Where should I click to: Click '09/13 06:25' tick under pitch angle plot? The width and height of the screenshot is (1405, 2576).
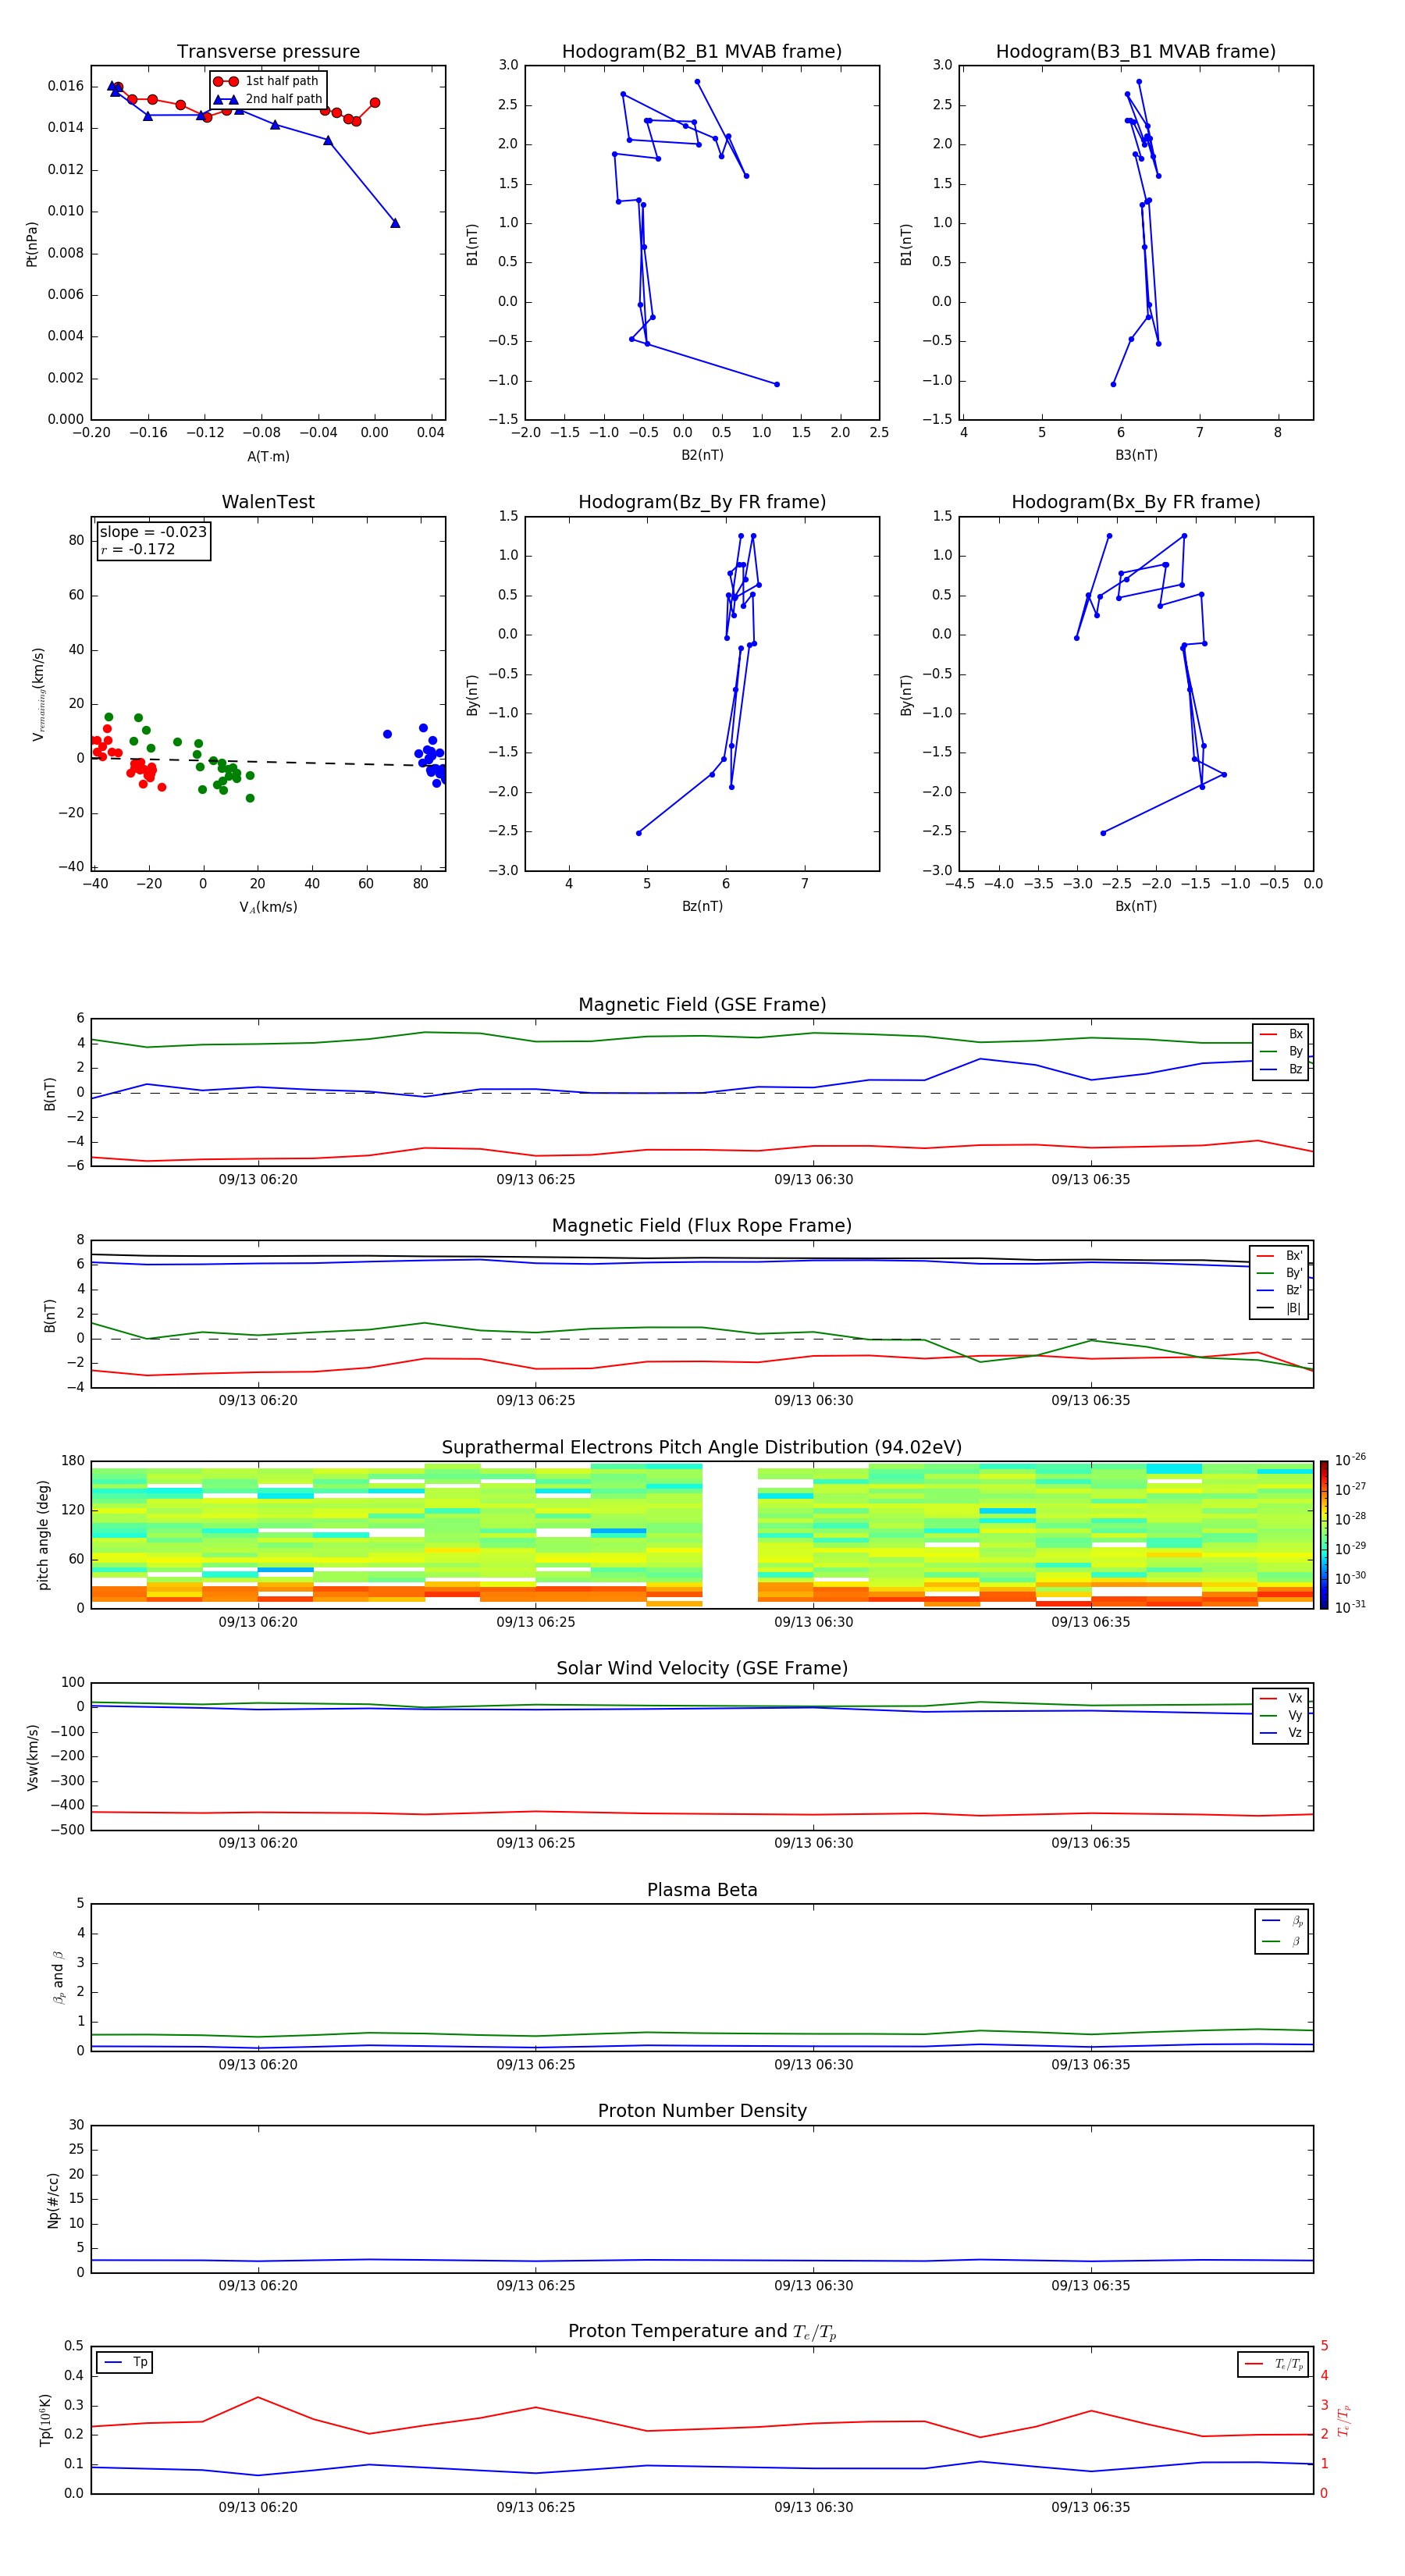pyautogui.click(x=536, y=1622)
